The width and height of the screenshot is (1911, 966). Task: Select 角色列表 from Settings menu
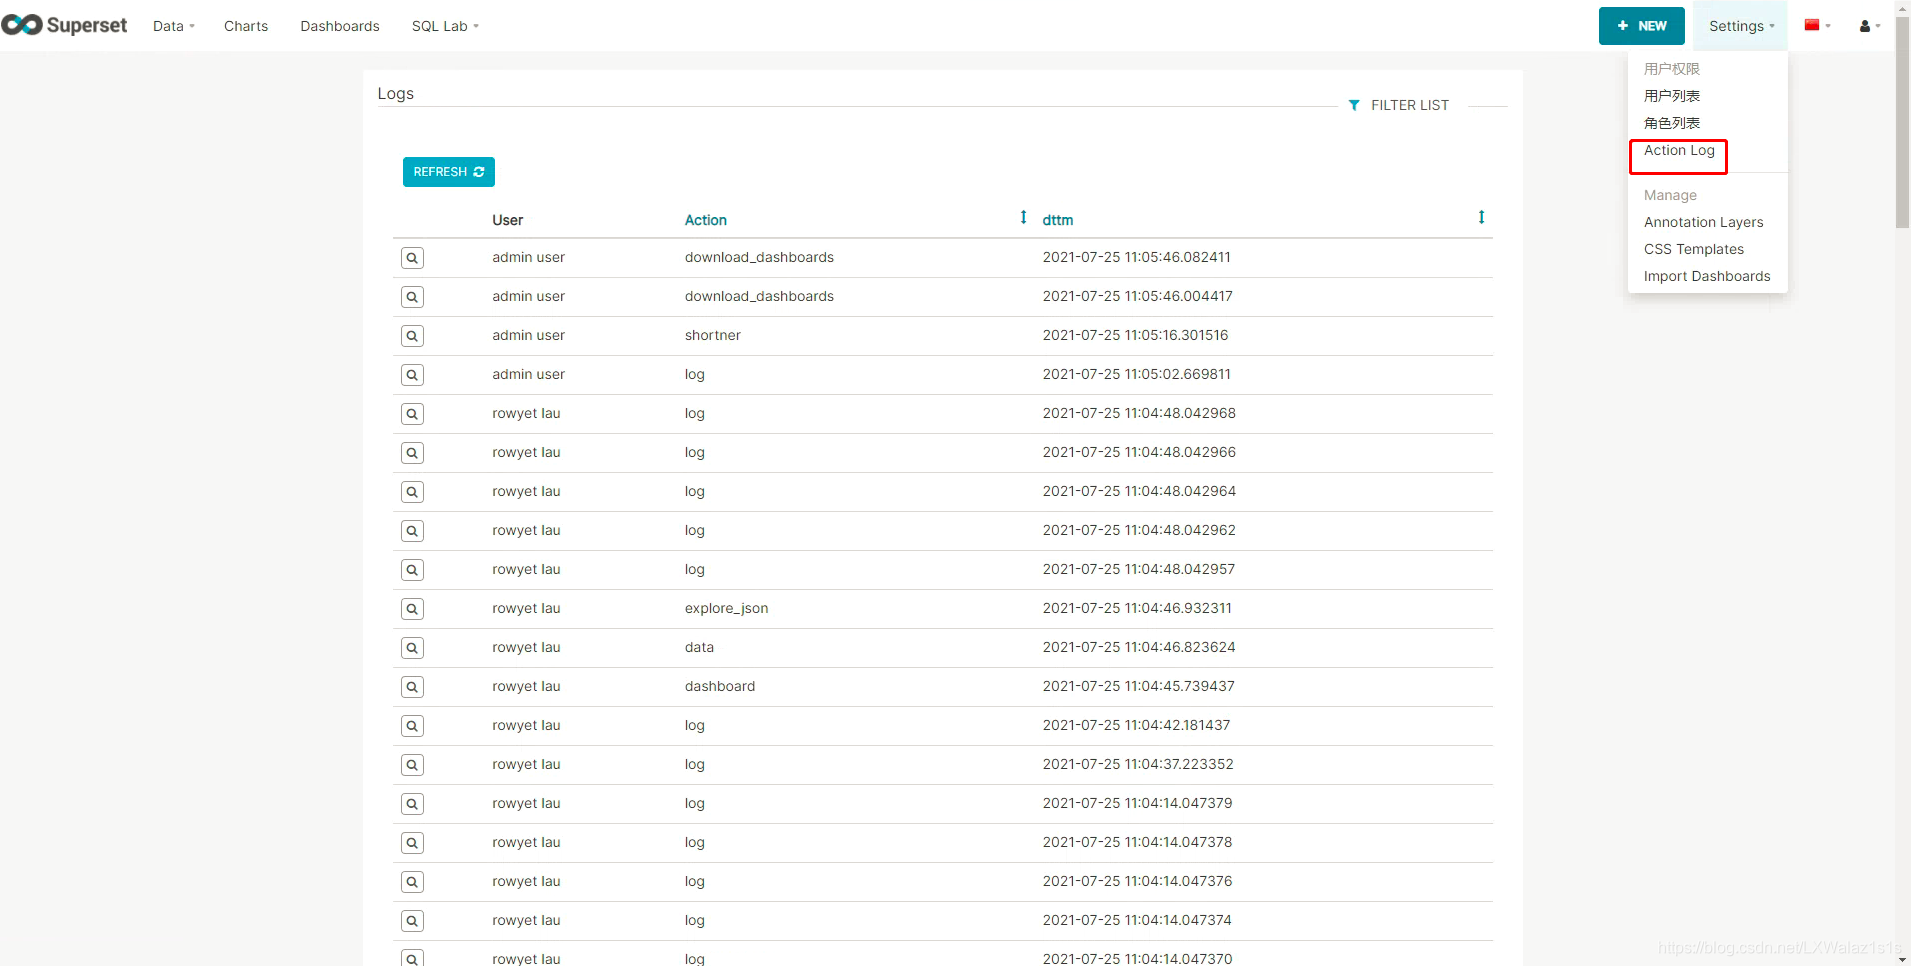coord(1672,123)
